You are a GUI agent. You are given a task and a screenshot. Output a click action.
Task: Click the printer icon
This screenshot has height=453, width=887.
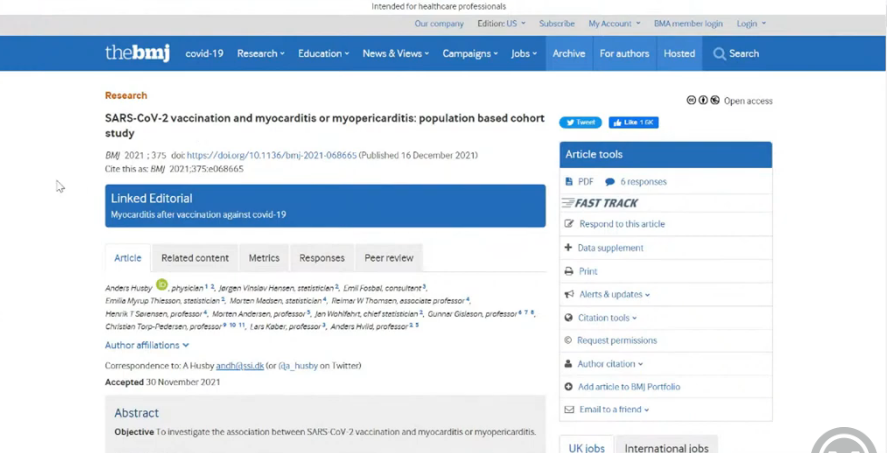[x=569, y=271]
